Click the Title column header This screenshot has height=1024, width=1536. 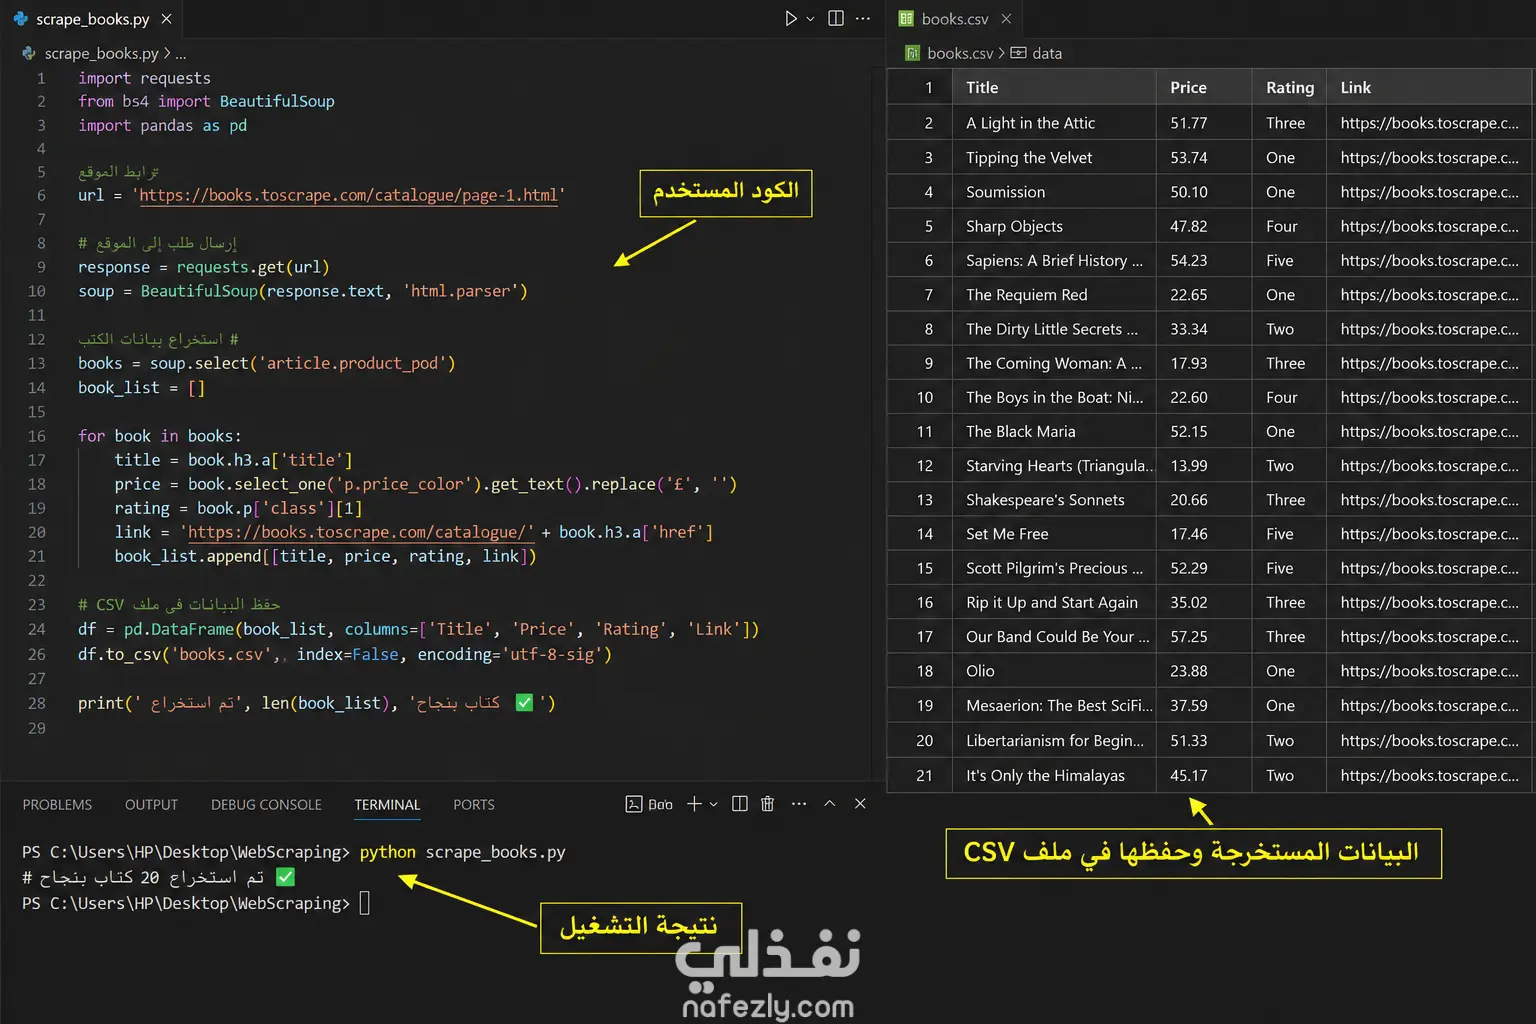1054,87
